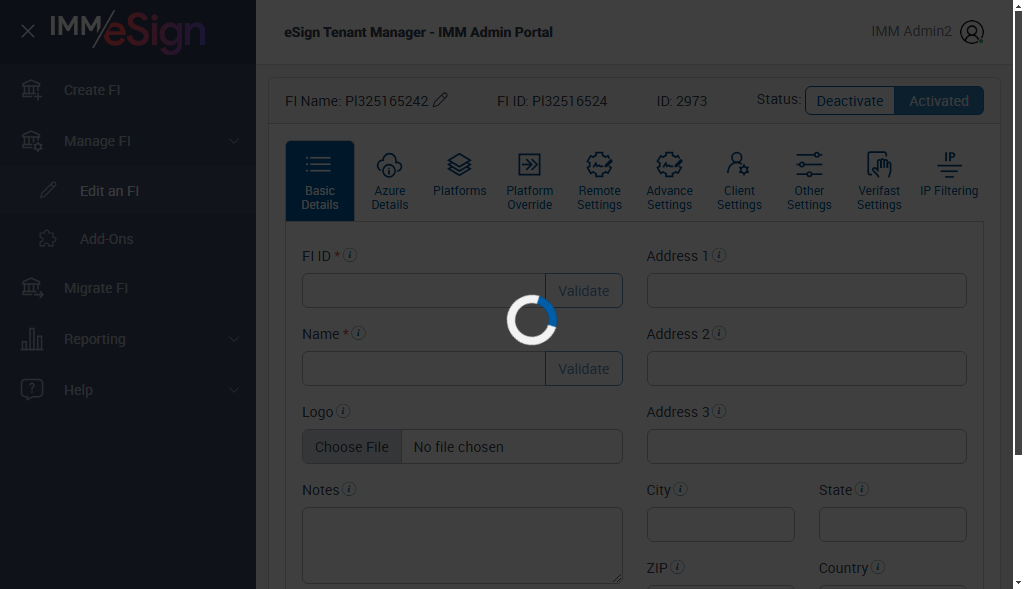Click the Deactivate status button

pos(850,101)
